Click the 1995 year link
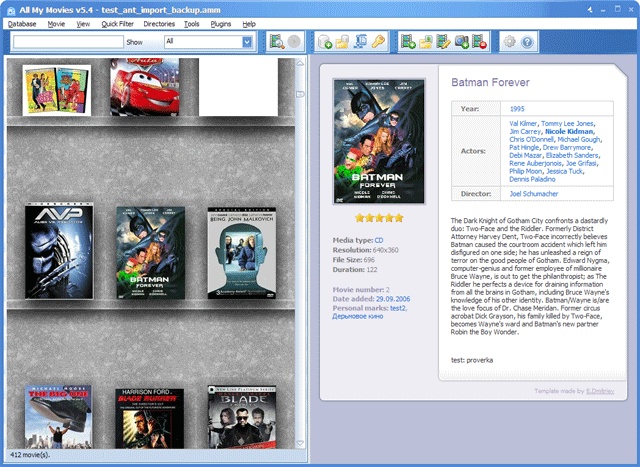The width and height of the screenshot is (640, 467). [x=517, y=108]
